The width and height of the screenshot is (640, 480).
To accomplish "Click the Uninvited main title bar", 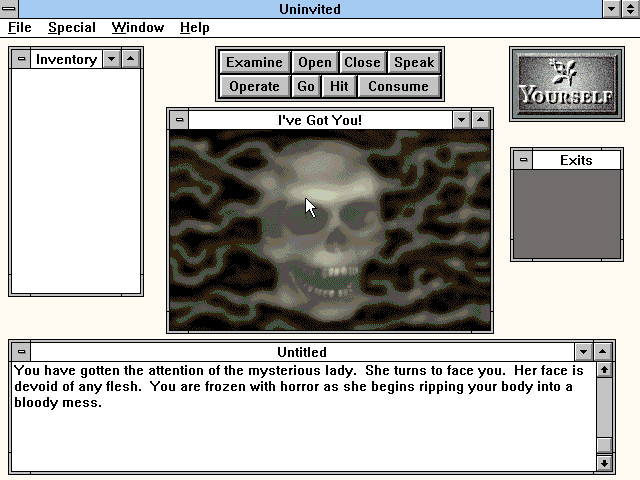I will pos(310,9).
